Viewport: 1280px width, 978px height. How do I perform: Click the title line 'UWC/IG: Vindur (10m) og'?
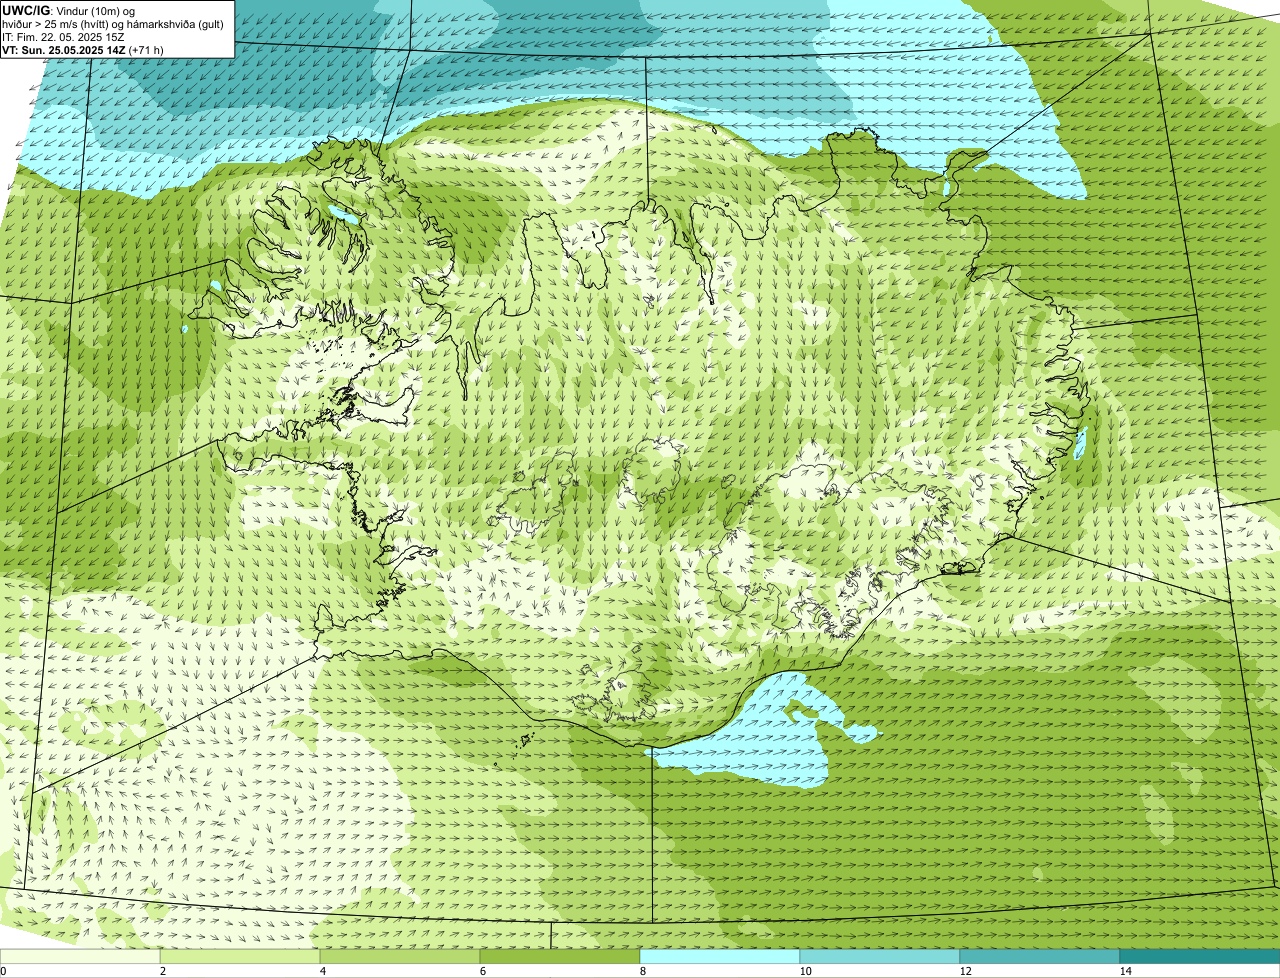(x=68, y=10)
